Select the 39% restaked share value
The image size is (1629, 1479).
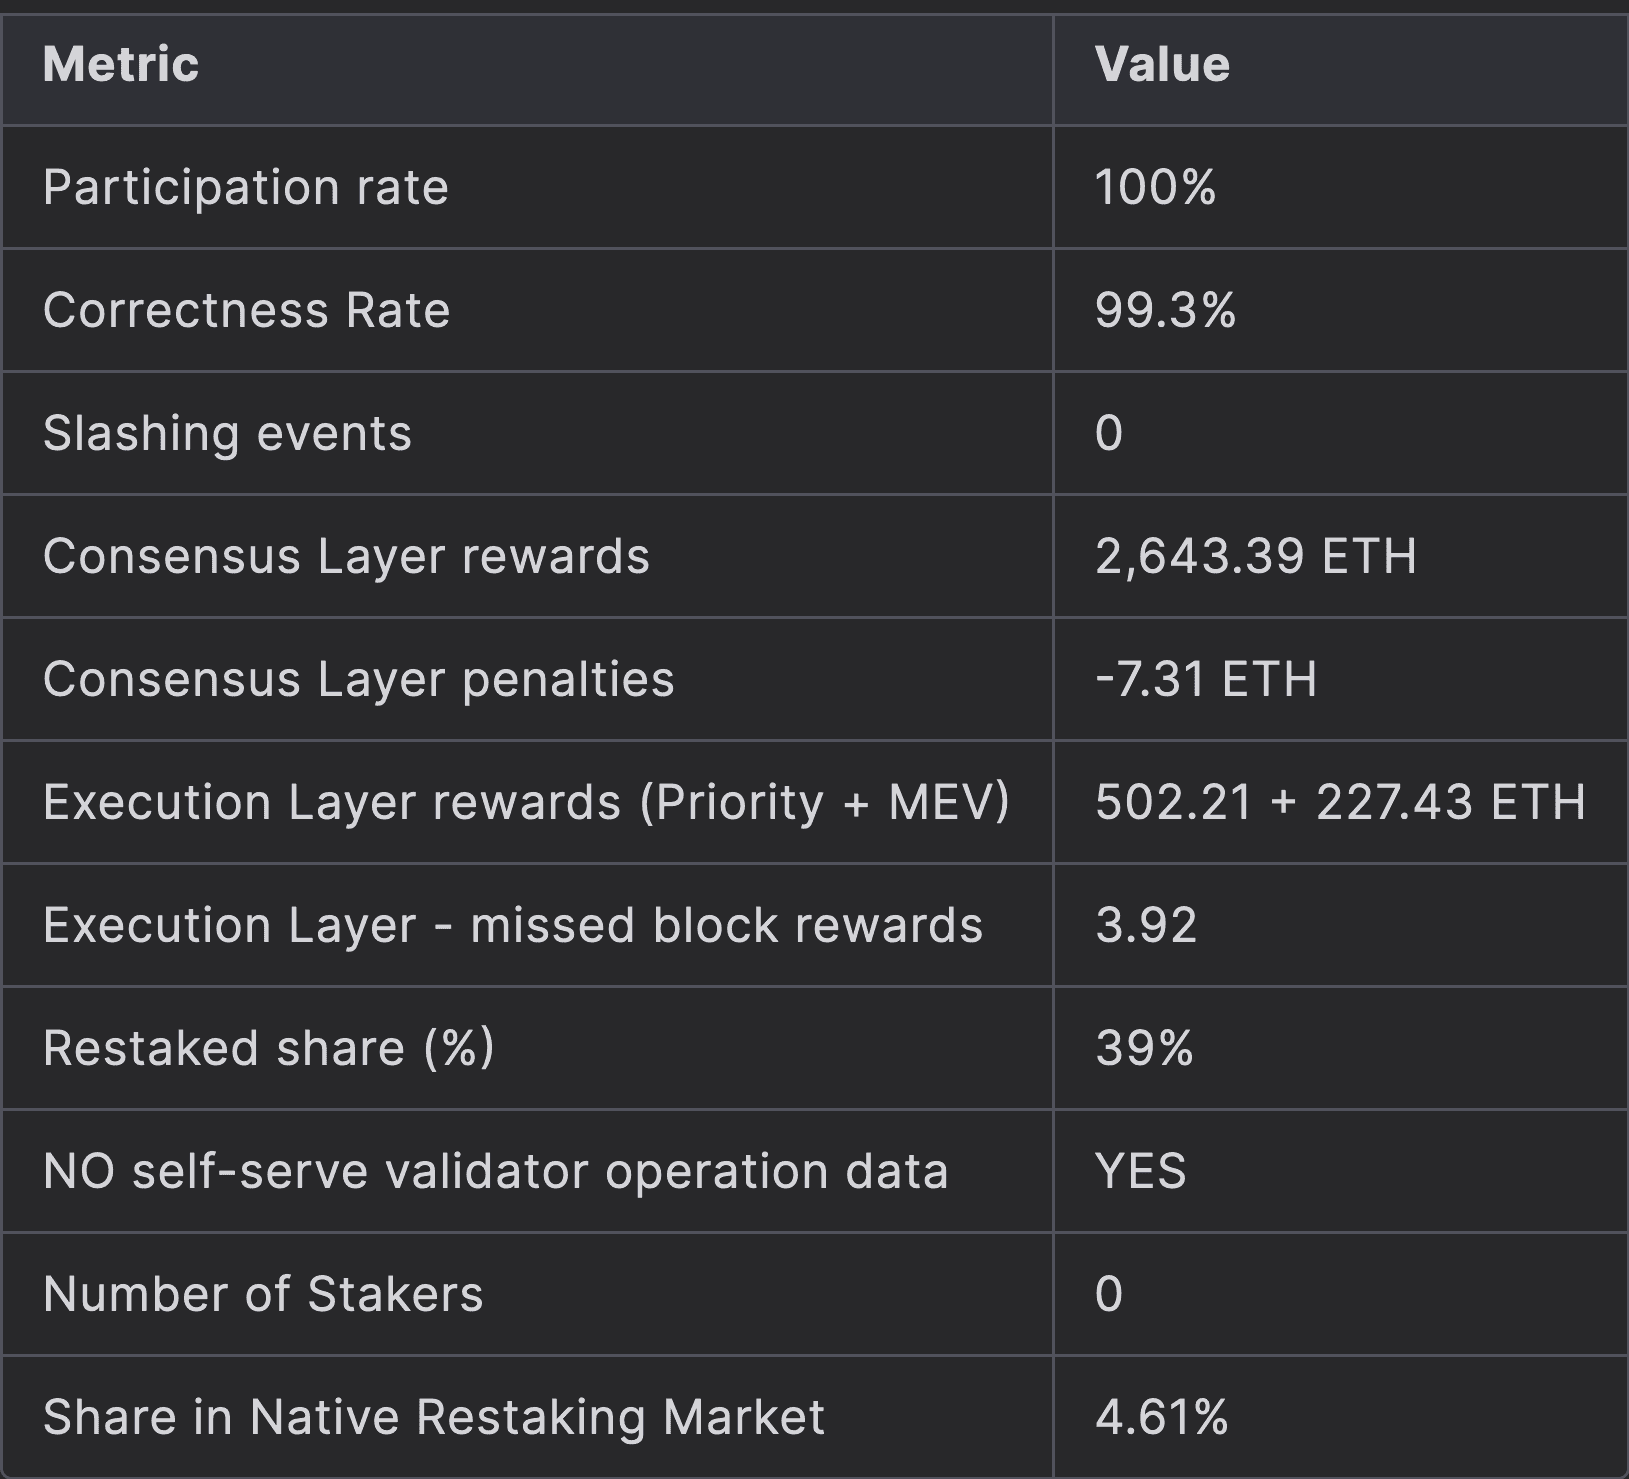(1144, 1049)
